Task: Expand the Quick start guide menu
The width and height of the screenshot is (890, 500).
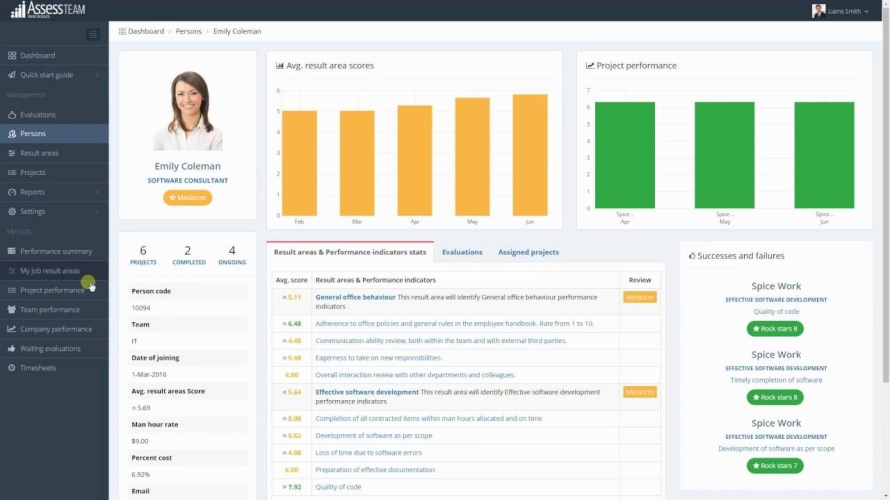Action: point(97,75)
